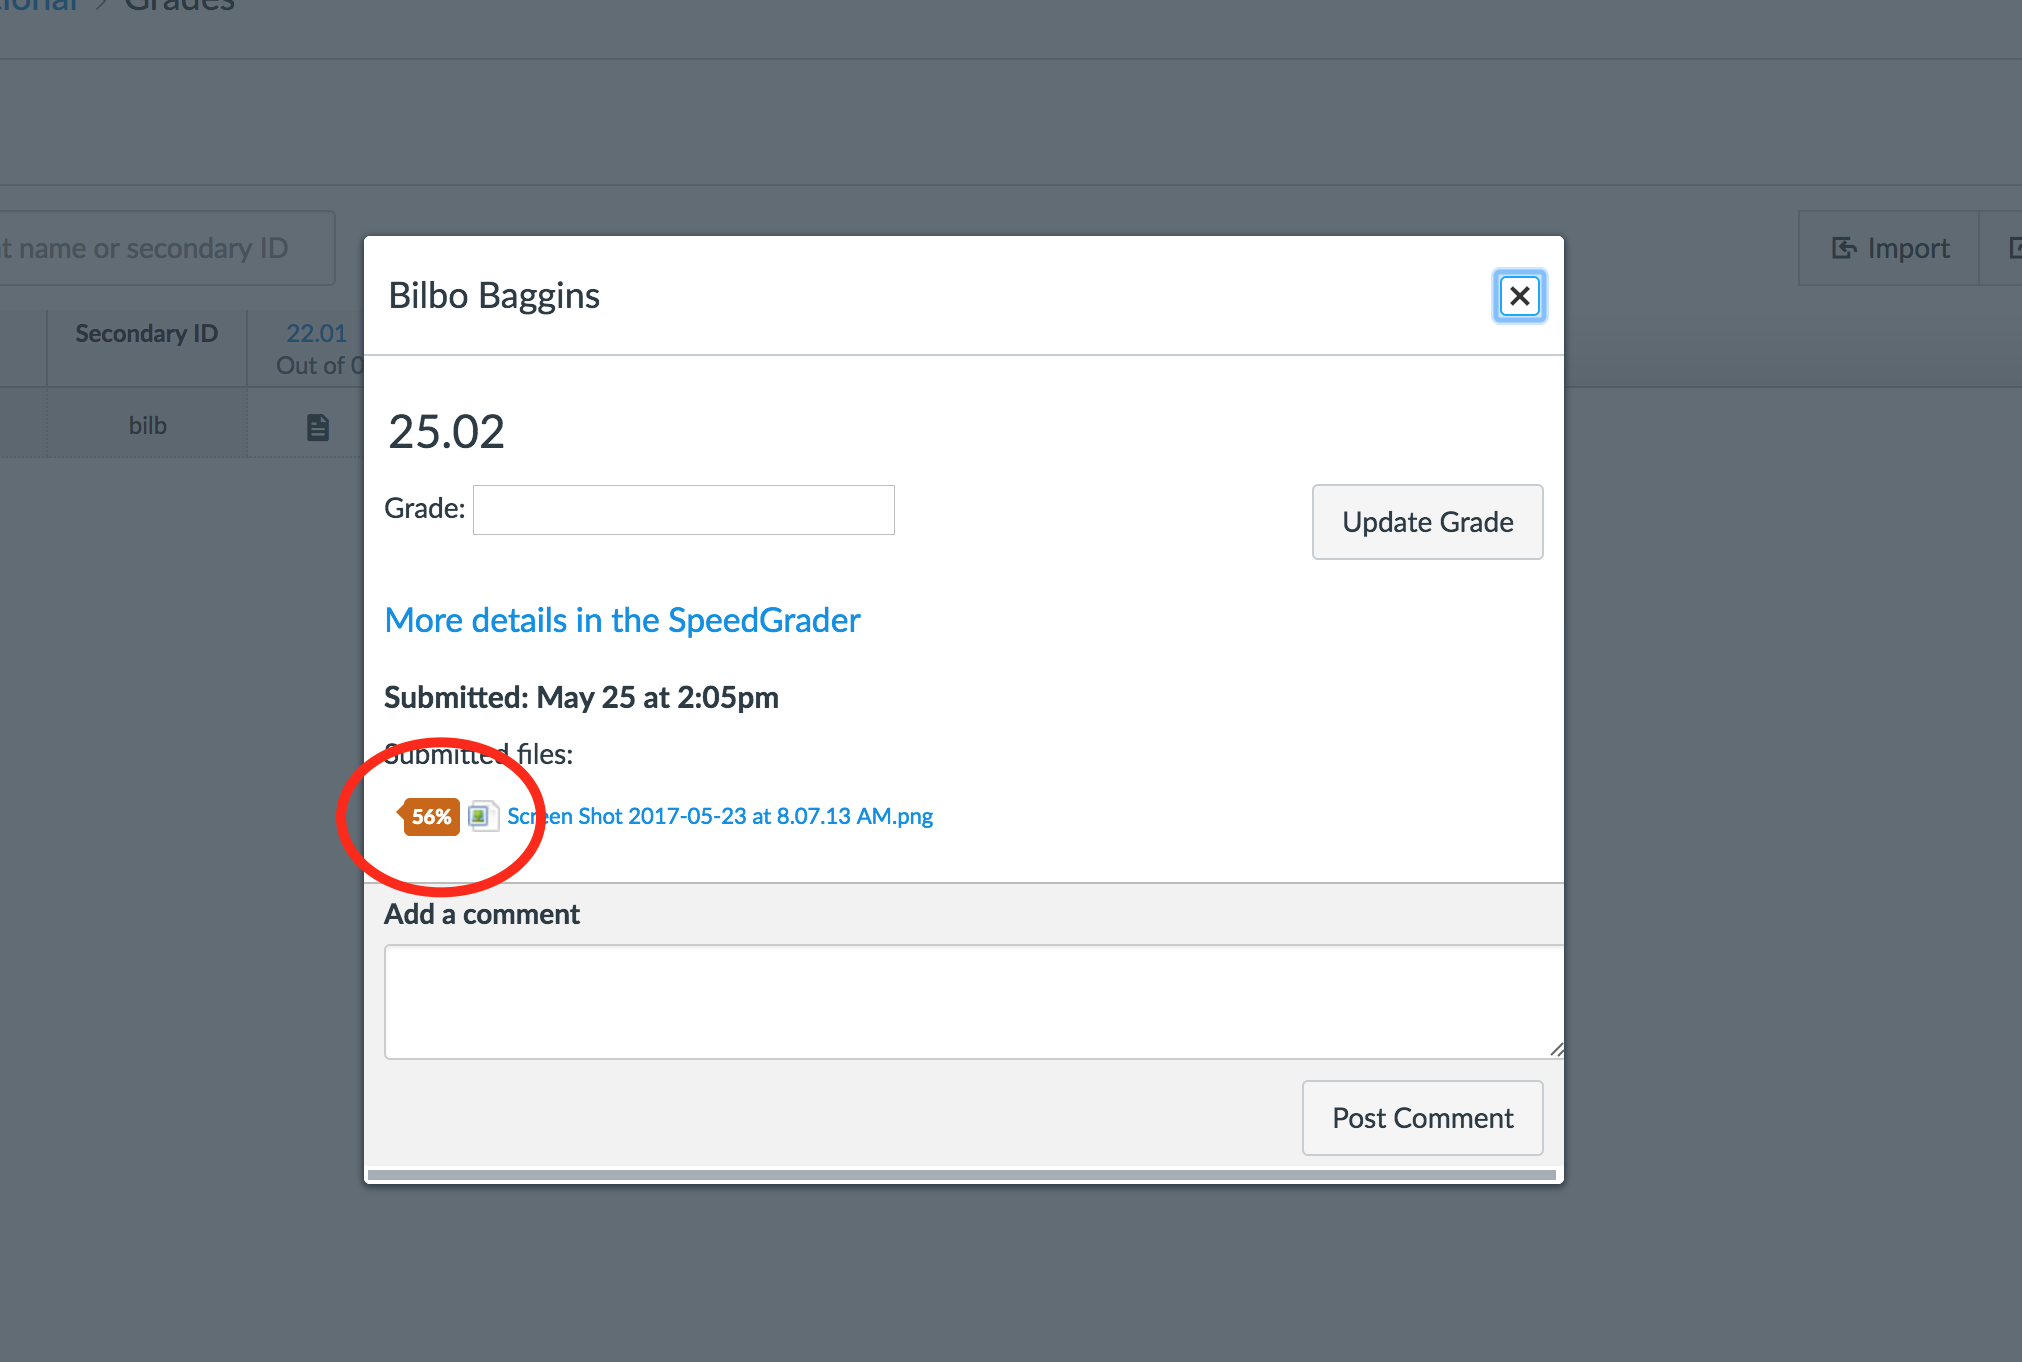
Task: Click the partially visible export icon right of Import
Action: (2012, 248)
